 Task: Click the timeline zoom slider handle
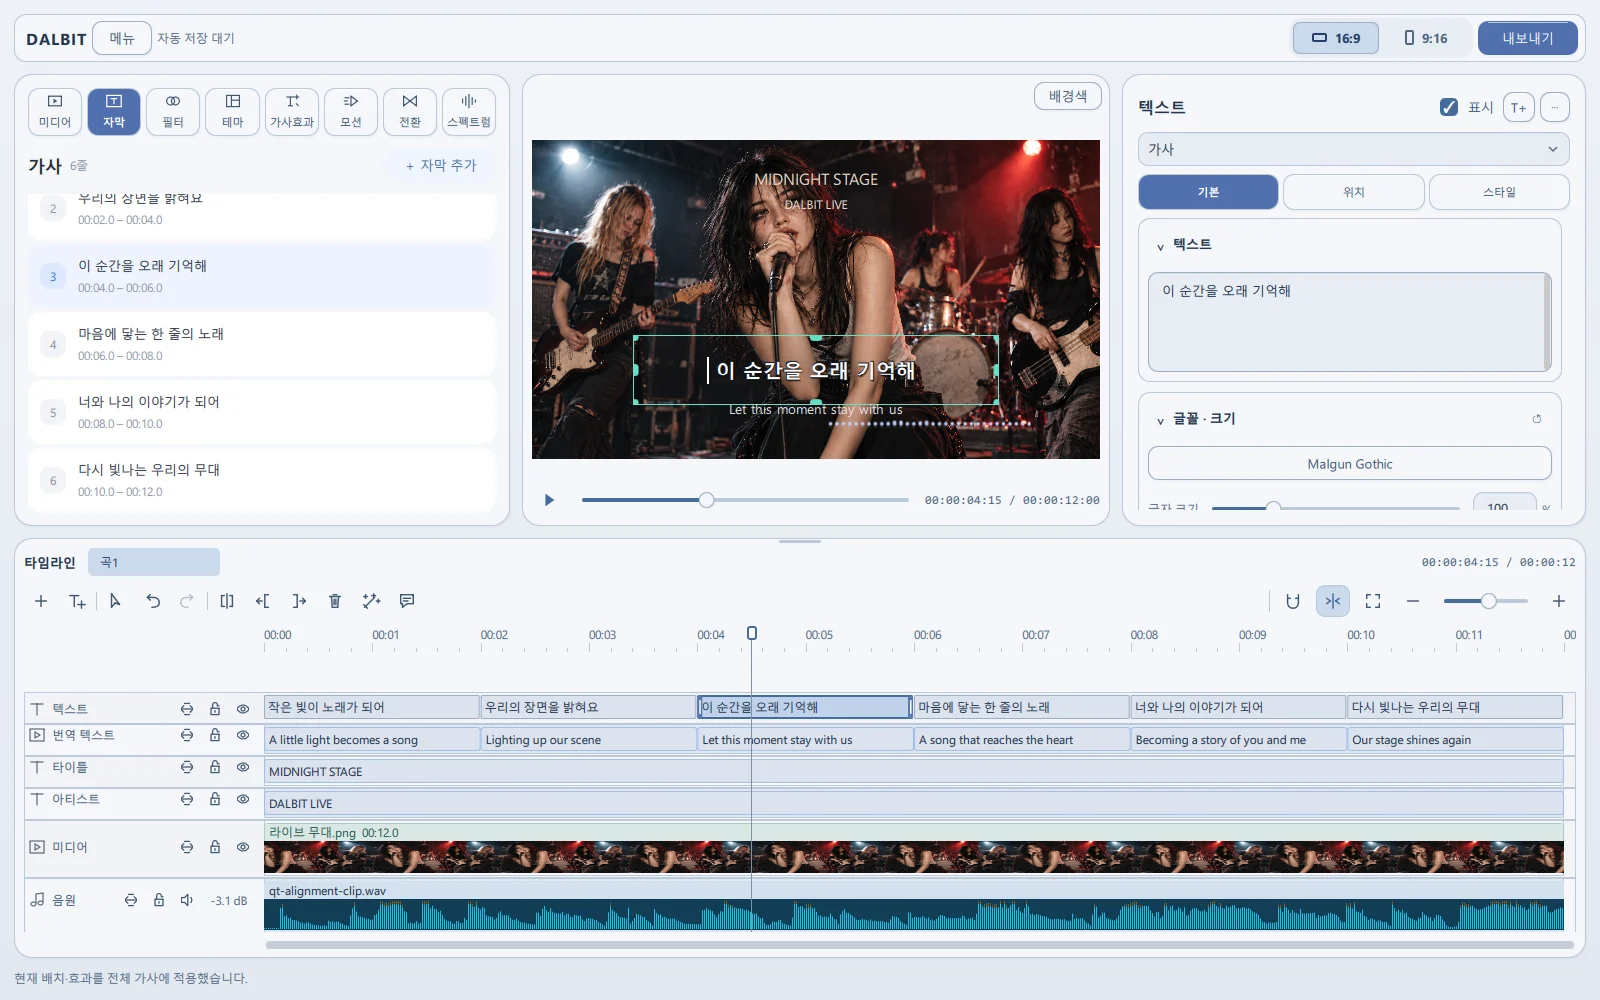point(1489,601)
